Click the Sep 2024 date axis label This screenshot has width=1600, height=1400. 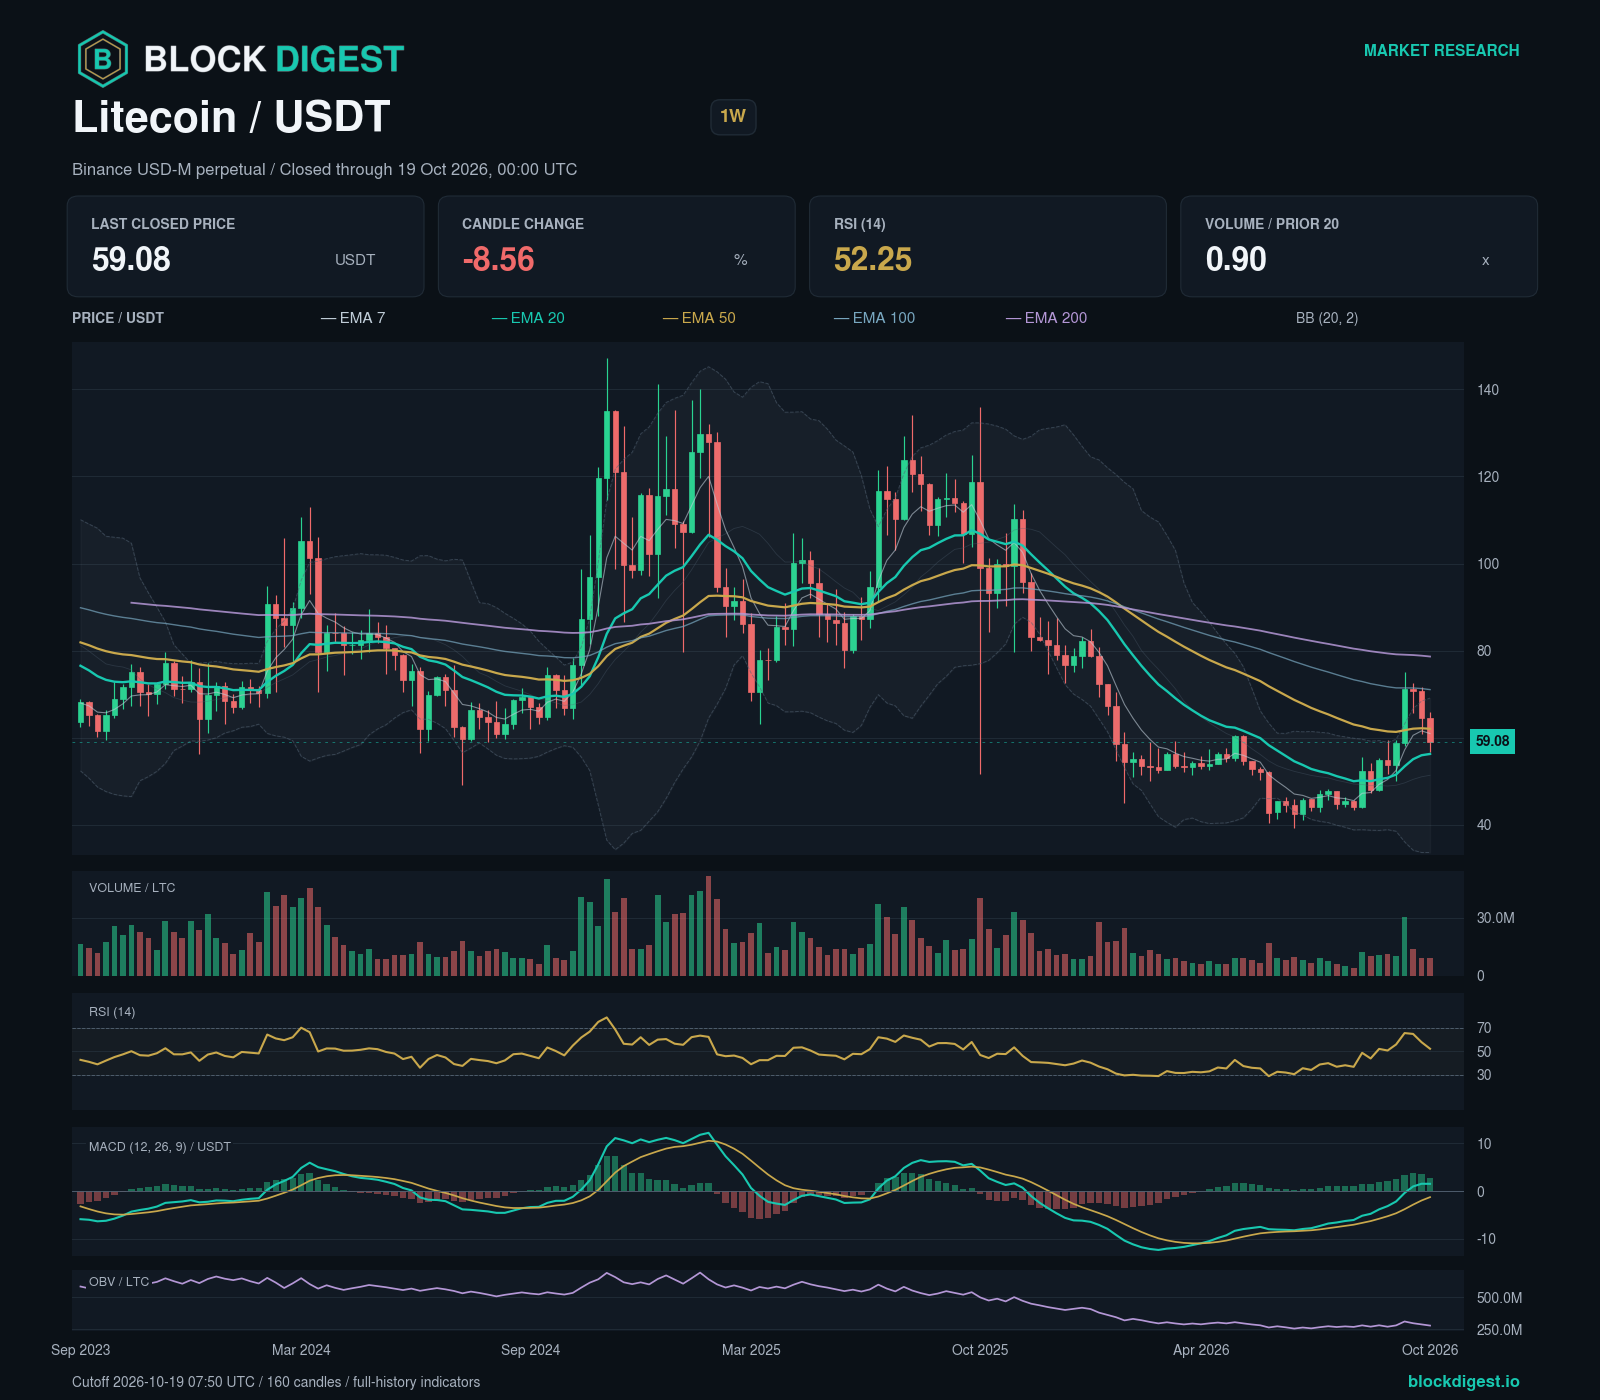(530, 1350)
